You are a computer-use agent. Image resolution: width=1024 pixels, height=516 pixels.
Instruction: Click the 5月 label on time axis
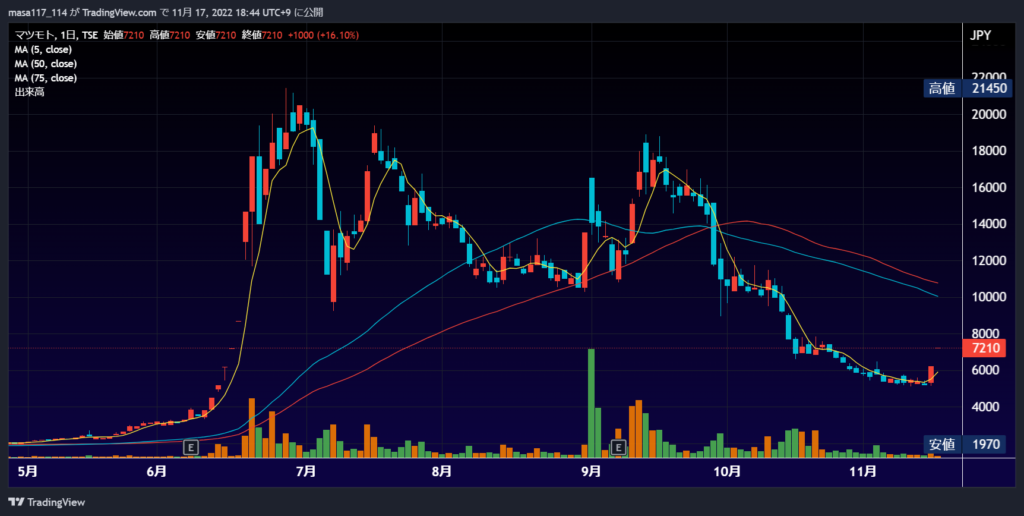pos(26,472)
